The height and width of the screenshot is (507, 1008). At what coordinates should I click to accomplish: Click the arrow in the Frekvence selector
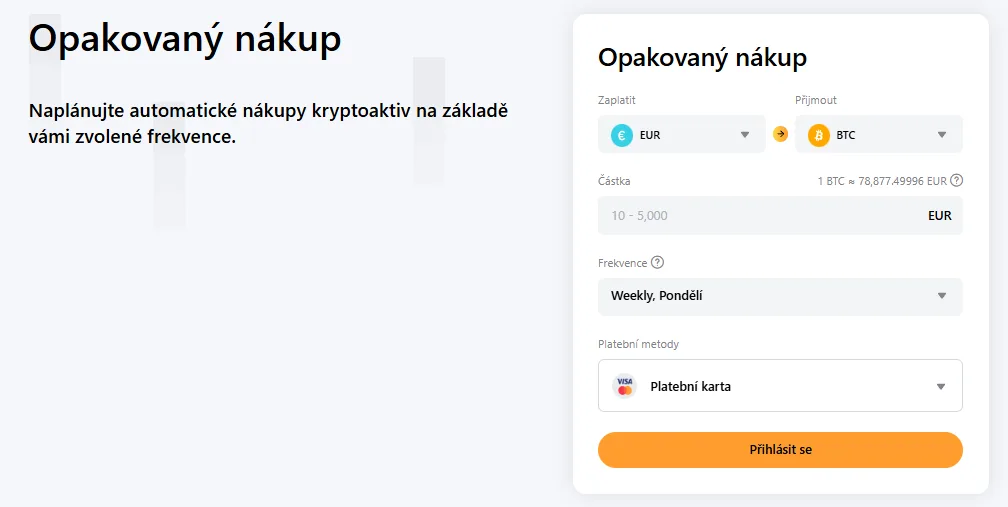click(942, 296)
